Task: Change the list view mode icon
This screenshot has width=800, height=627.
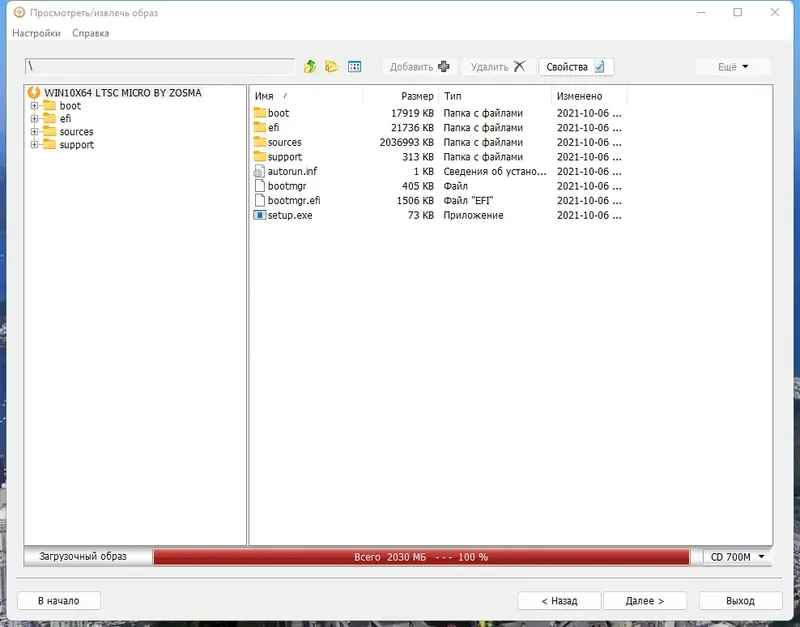Action: (355, 67)
